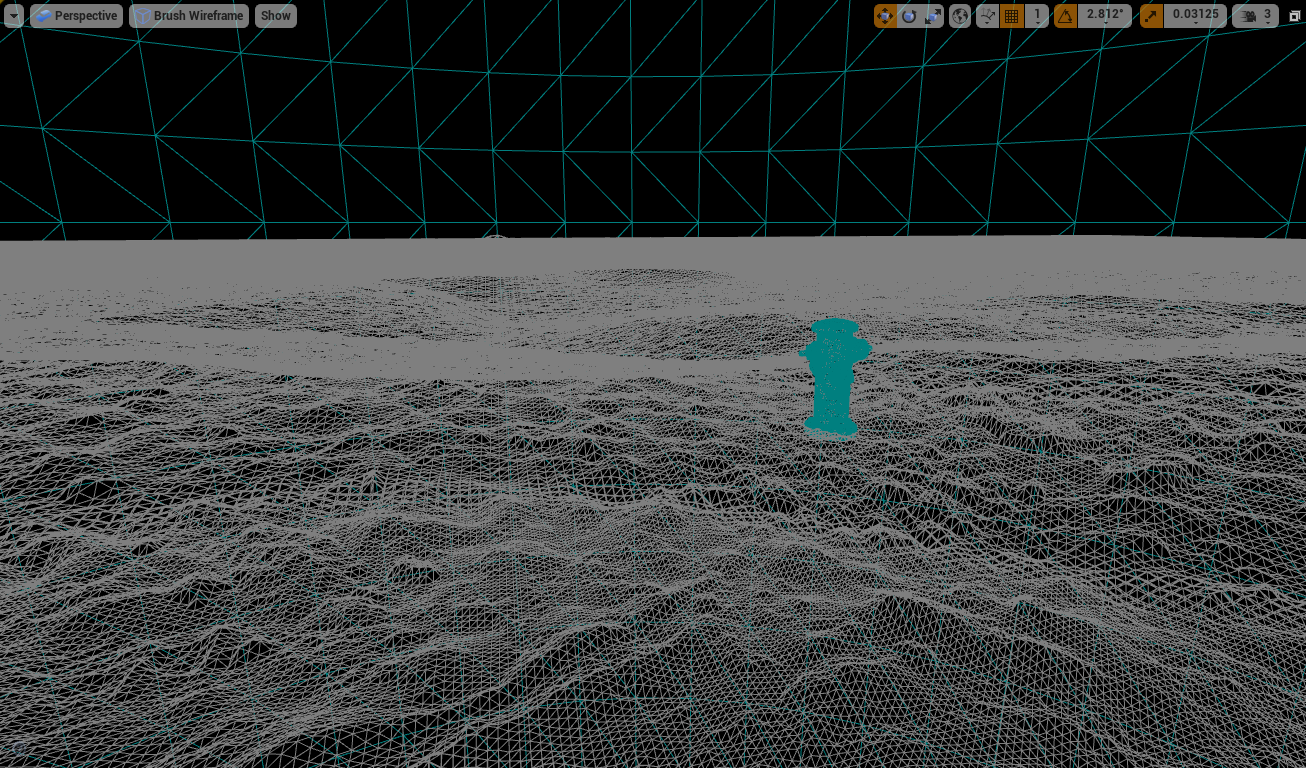Open the Show menu
Screen dimensions: 1306x768
point(275,15)
